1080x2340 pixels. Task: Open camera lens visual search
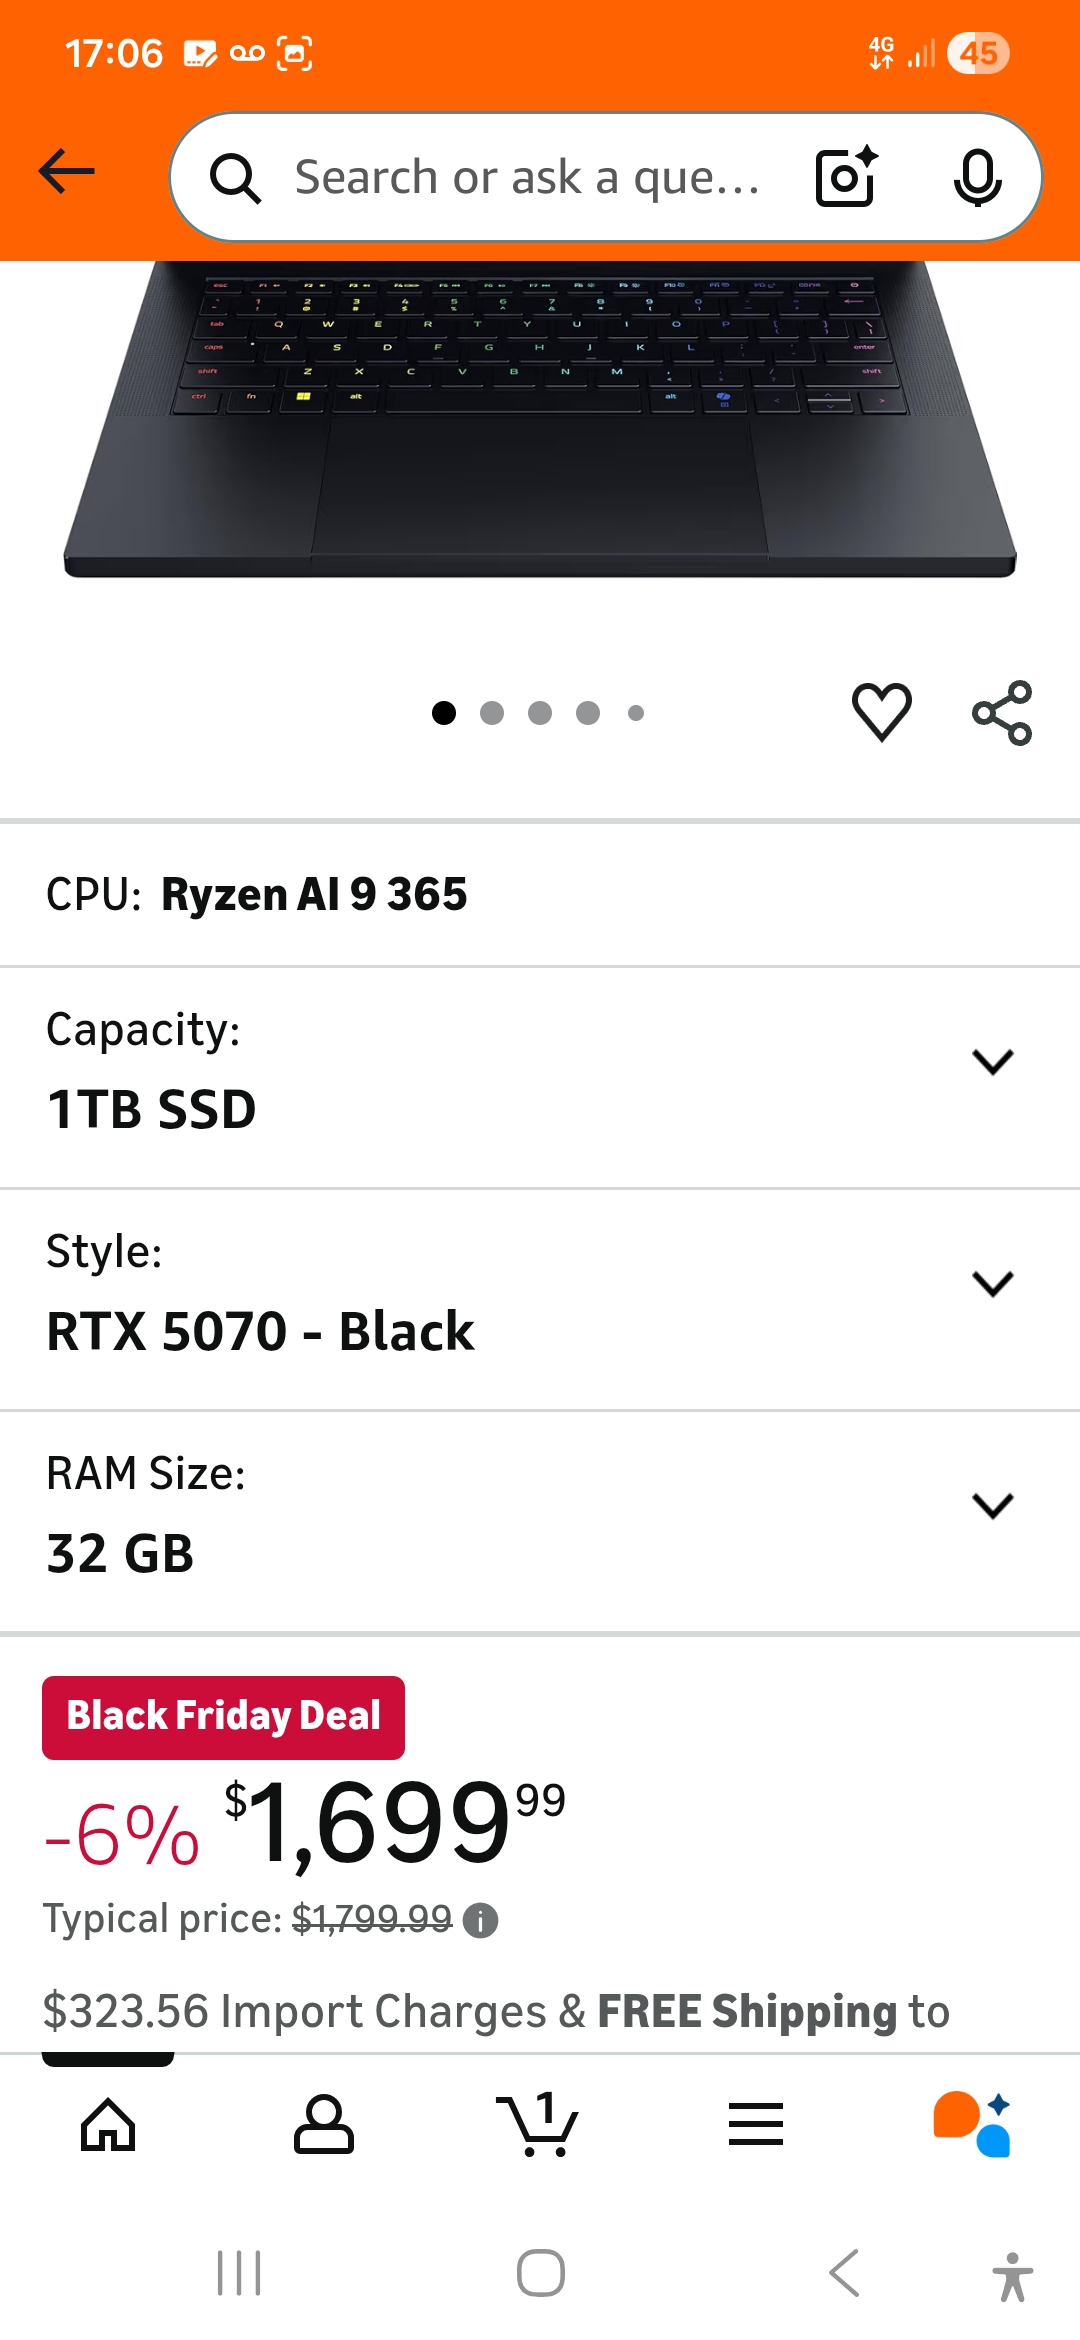pos(846,177)
